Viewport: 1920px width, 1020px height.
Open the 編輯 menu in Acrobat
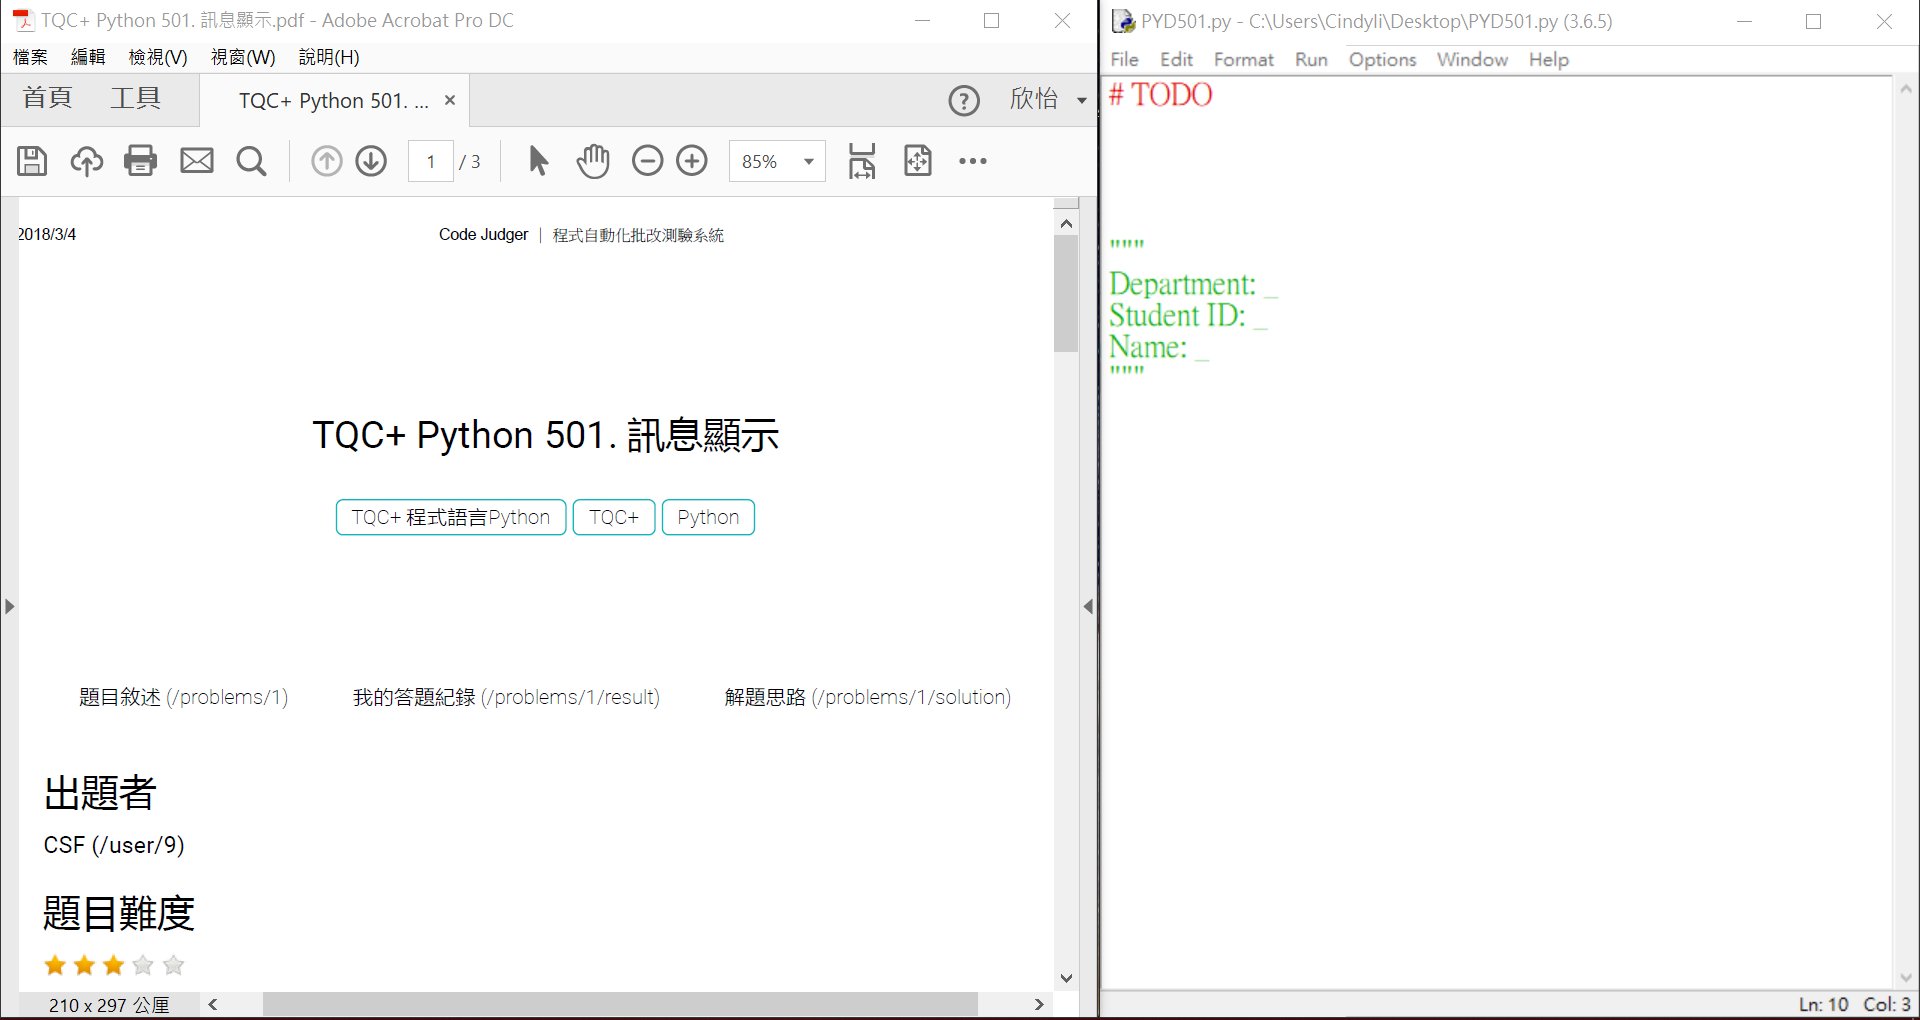[x=88, y=57]
